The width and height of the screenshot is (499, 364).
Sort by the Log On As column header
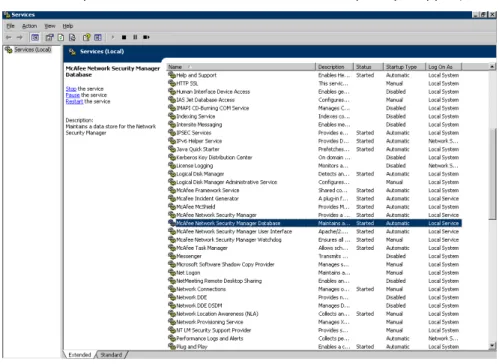pos(444,67)
